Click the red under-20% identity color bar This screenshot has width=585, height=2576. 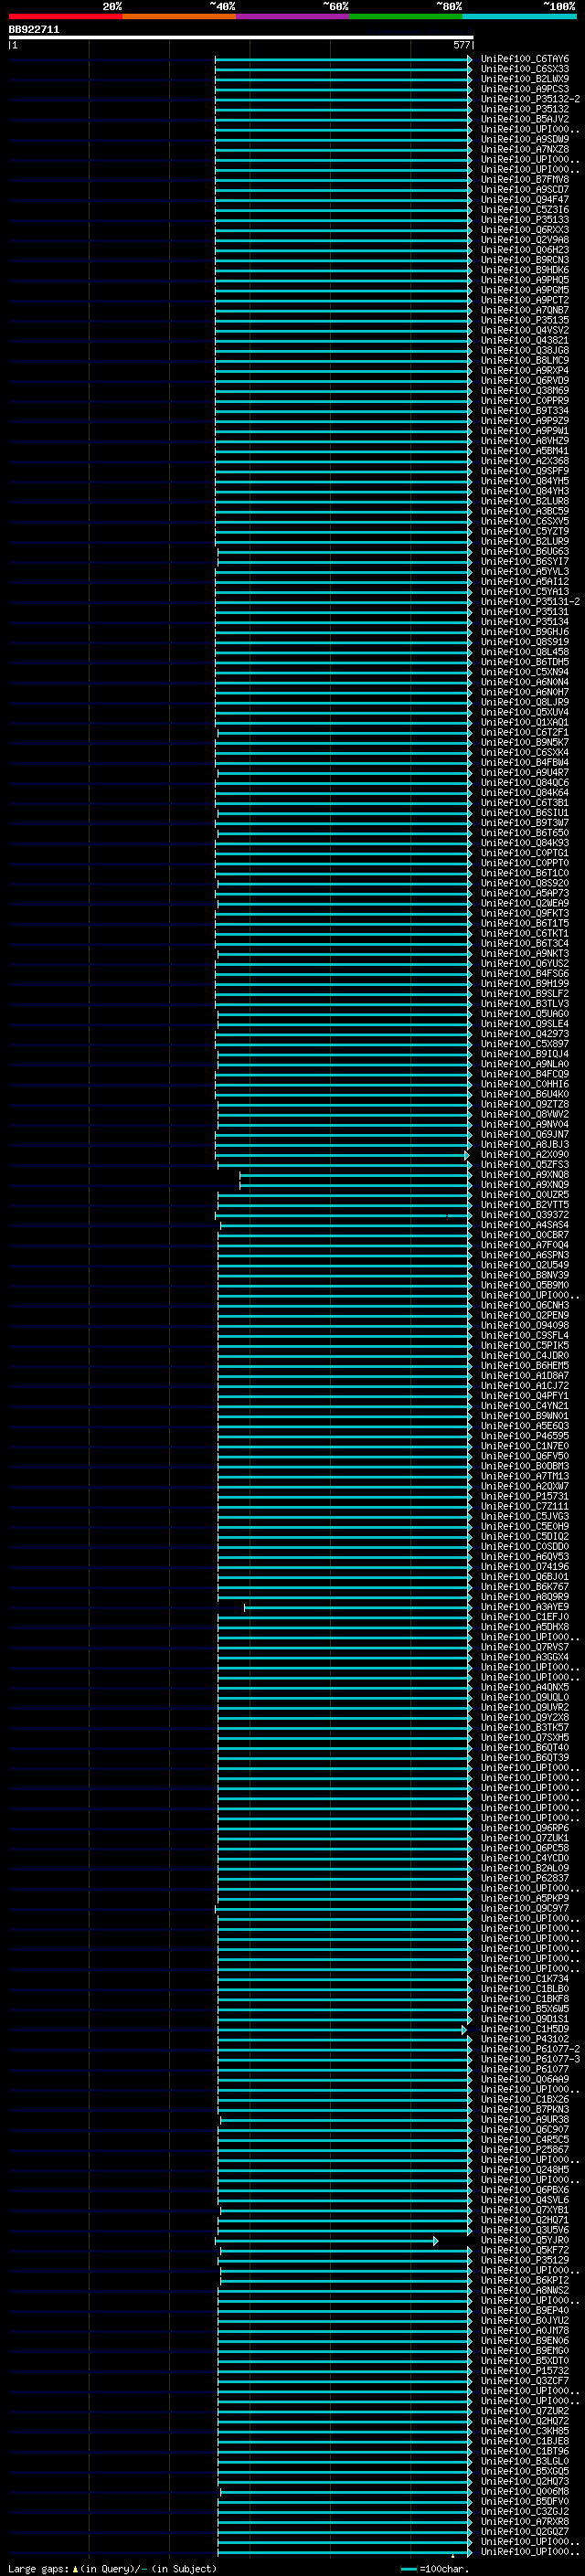point(65,16)
